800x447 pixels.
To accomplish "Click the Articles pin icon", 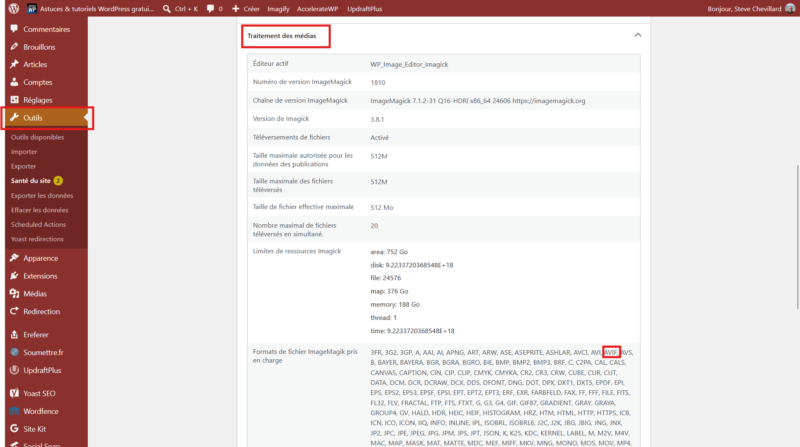I will [14, 64].
